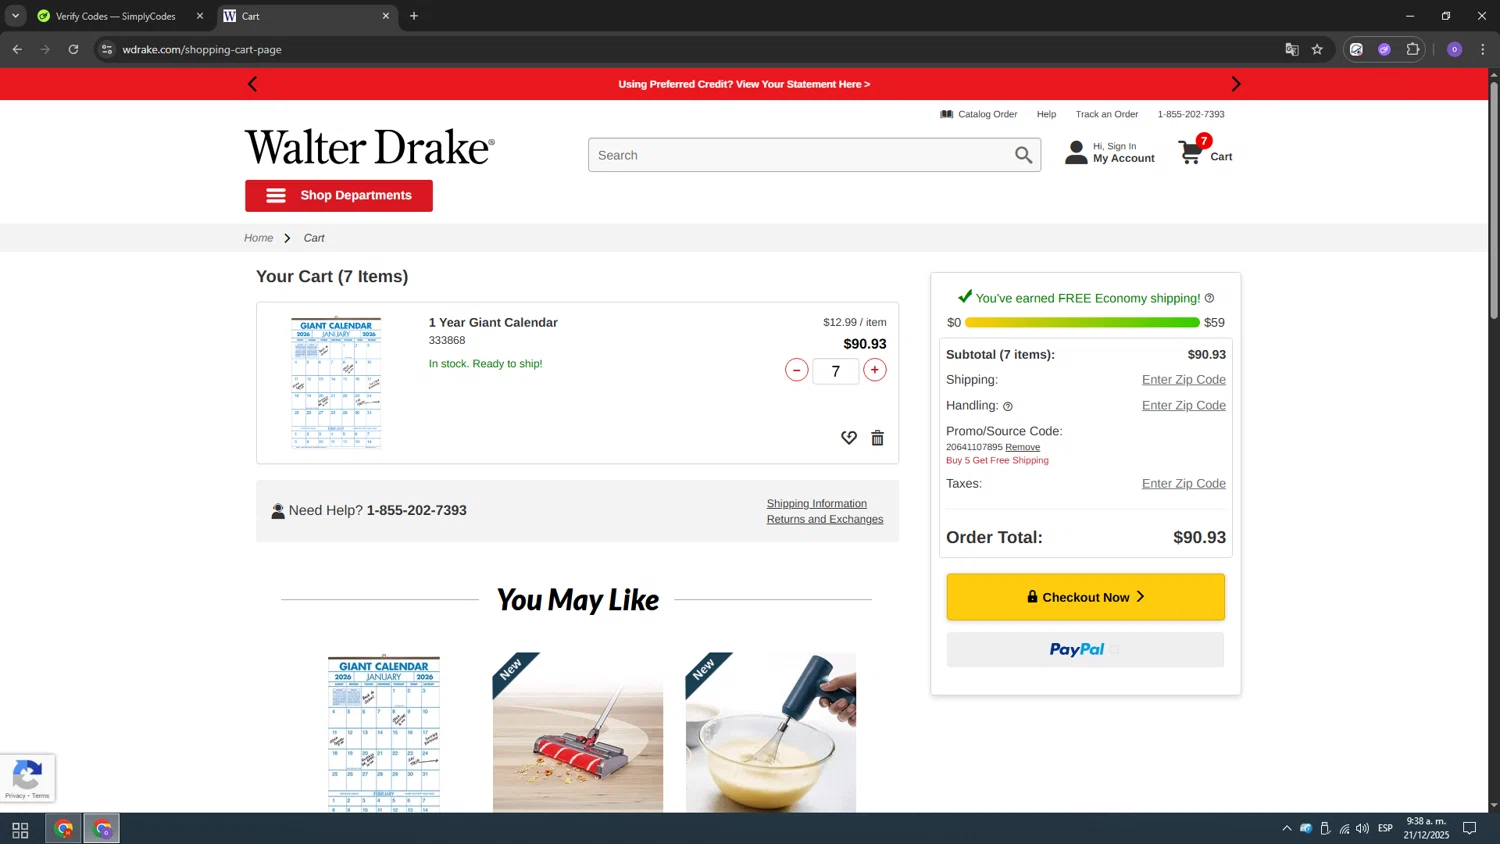The height and width of the screenshot is (844, 1500).
Task: Click Handling help question icon
Action: (1008, 406)
